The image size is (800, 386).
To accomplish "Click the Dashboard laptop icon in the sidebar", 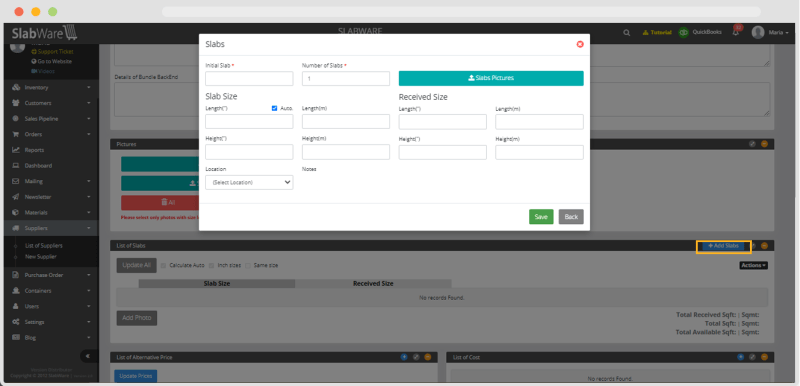I will coord(16,166).
